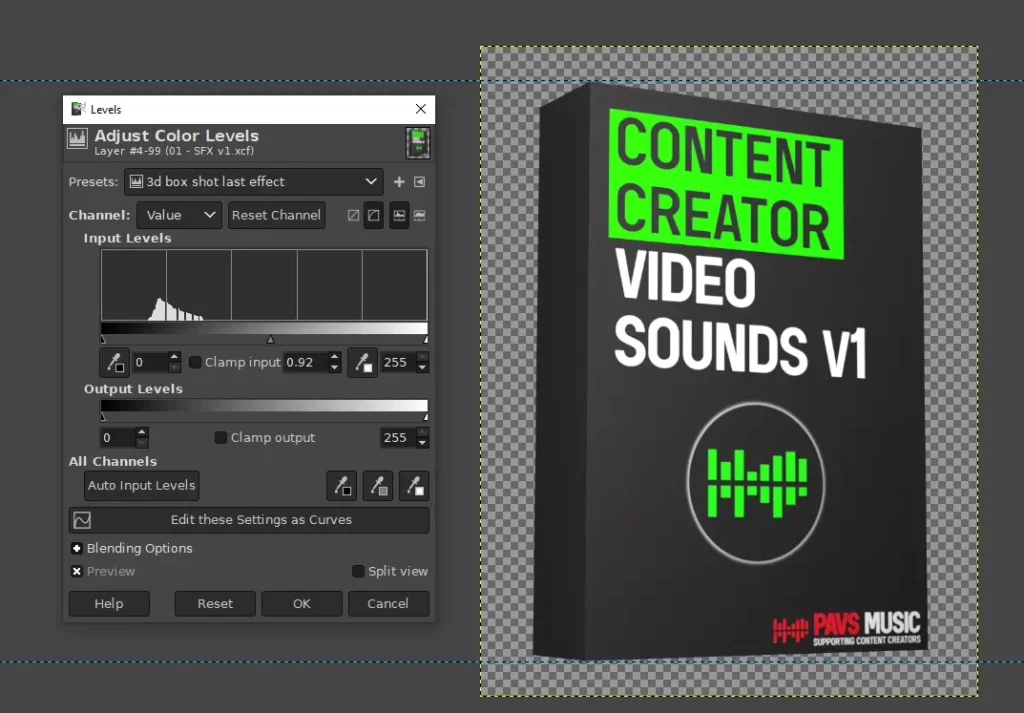Expand the Blending Options section

click(x=77, y=548)
